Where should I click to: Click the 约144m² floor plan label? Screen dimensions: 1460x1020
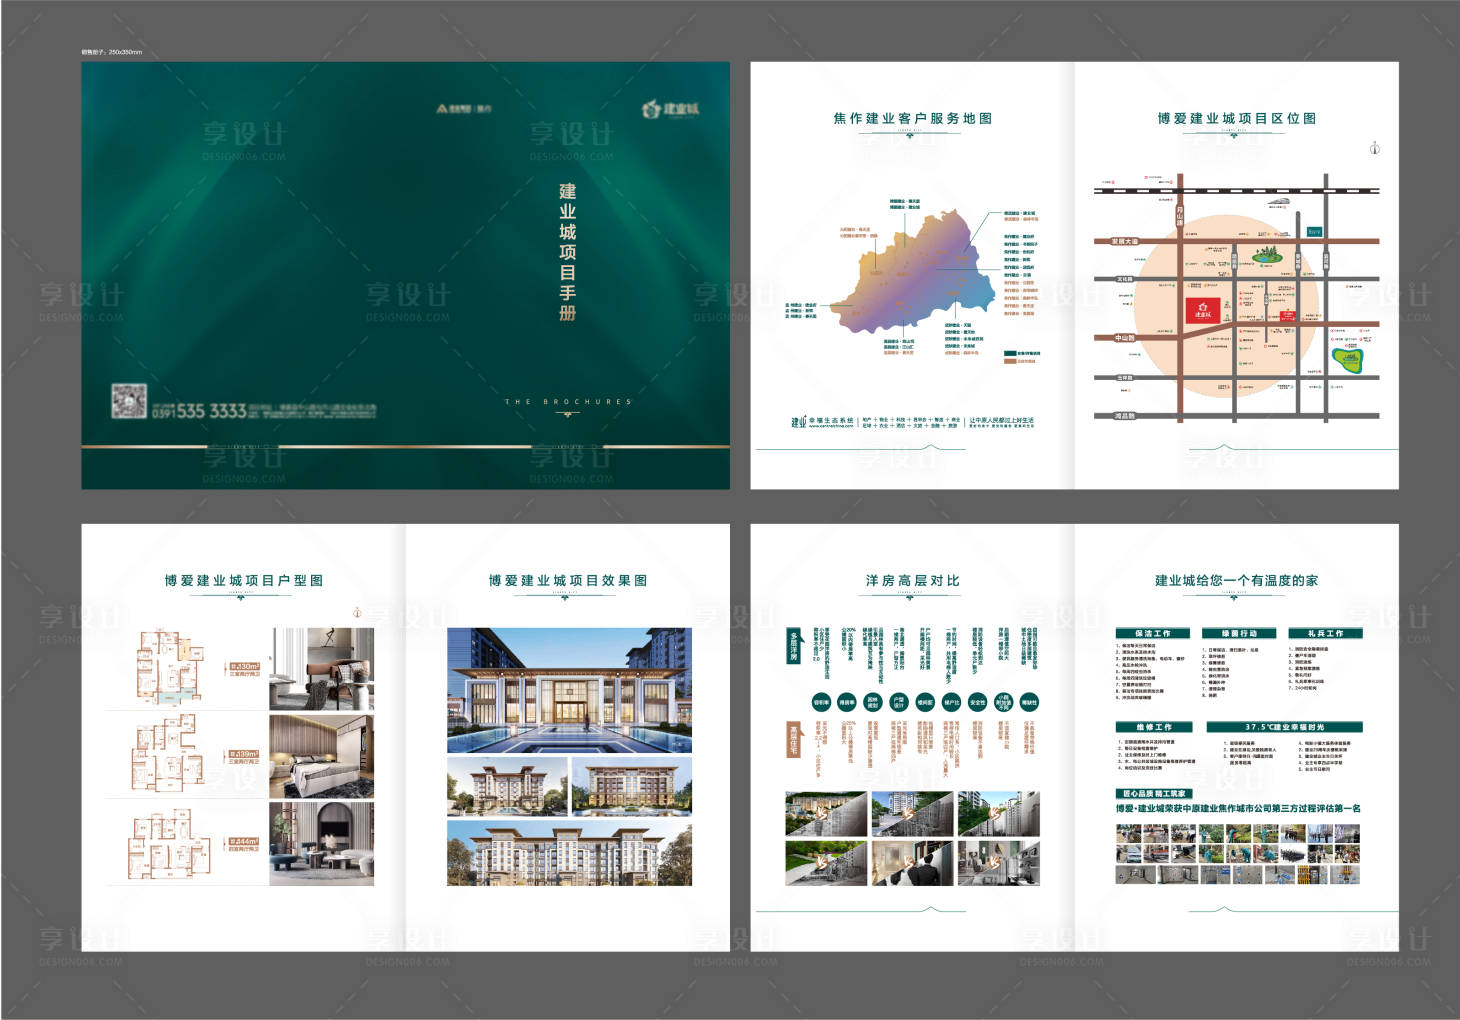245,845
